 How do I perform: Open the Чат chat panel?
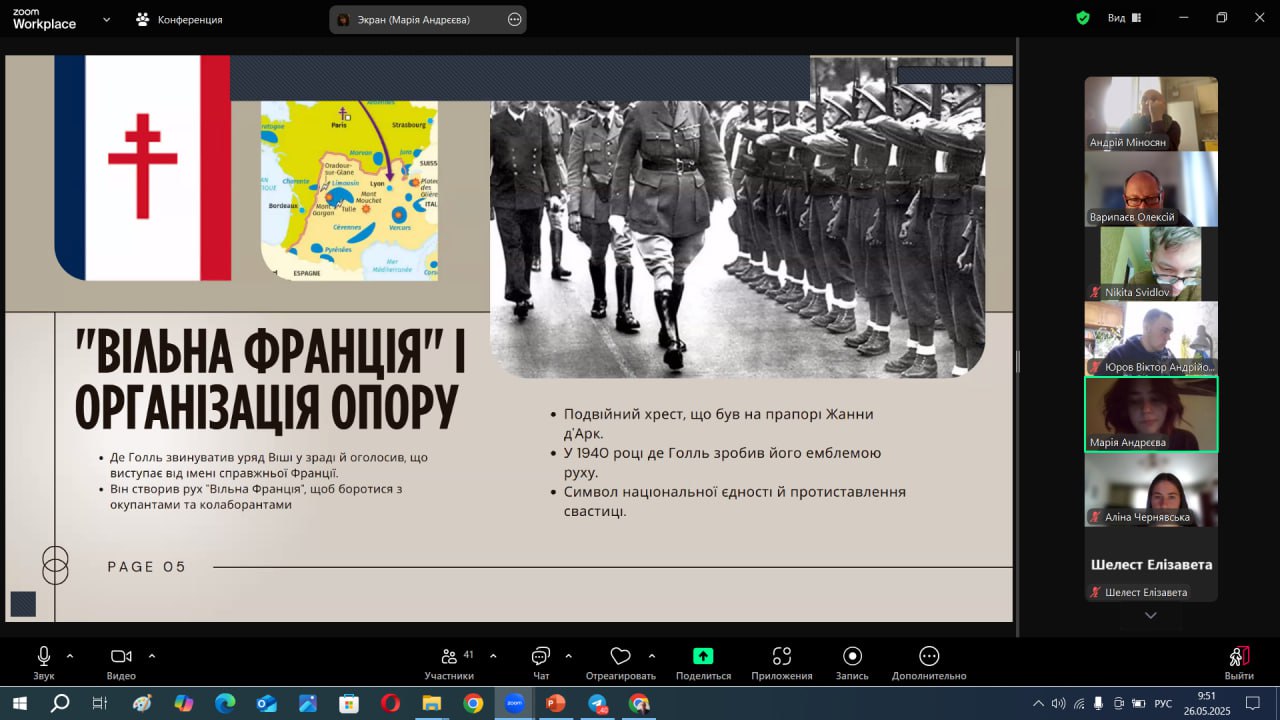tap(541, 663)
